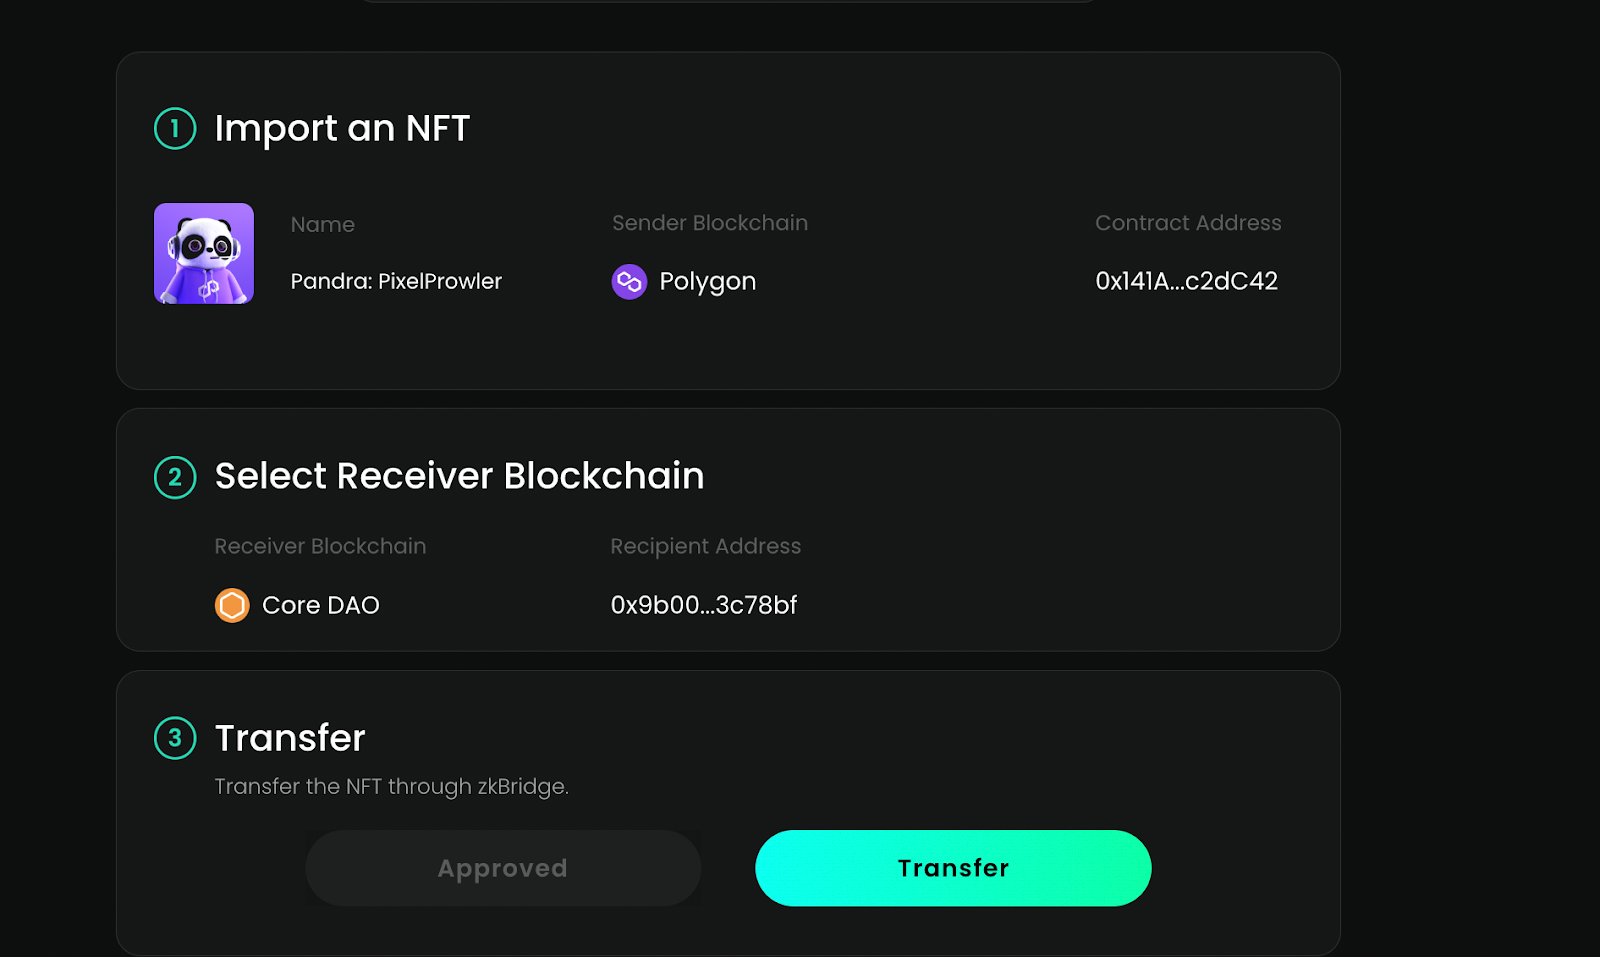Click the Import an NFT heading
This screenshot has width=1600, height=957.
pos(342,128)
